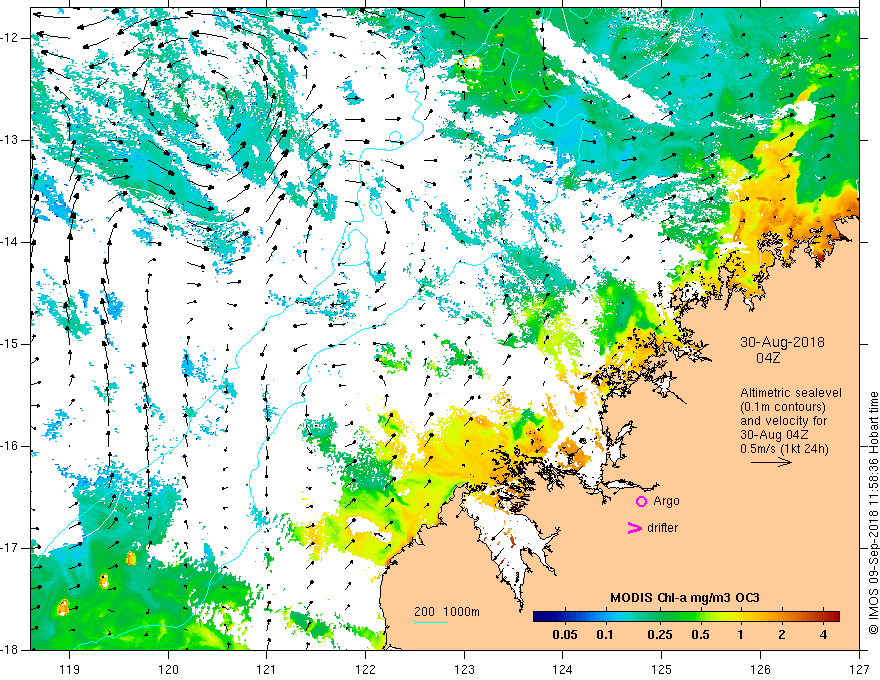Image resolution: width=880 pixels, height=680 pixels.
Task: Click the longitude axis label '125'
Action: pos(662,669)
